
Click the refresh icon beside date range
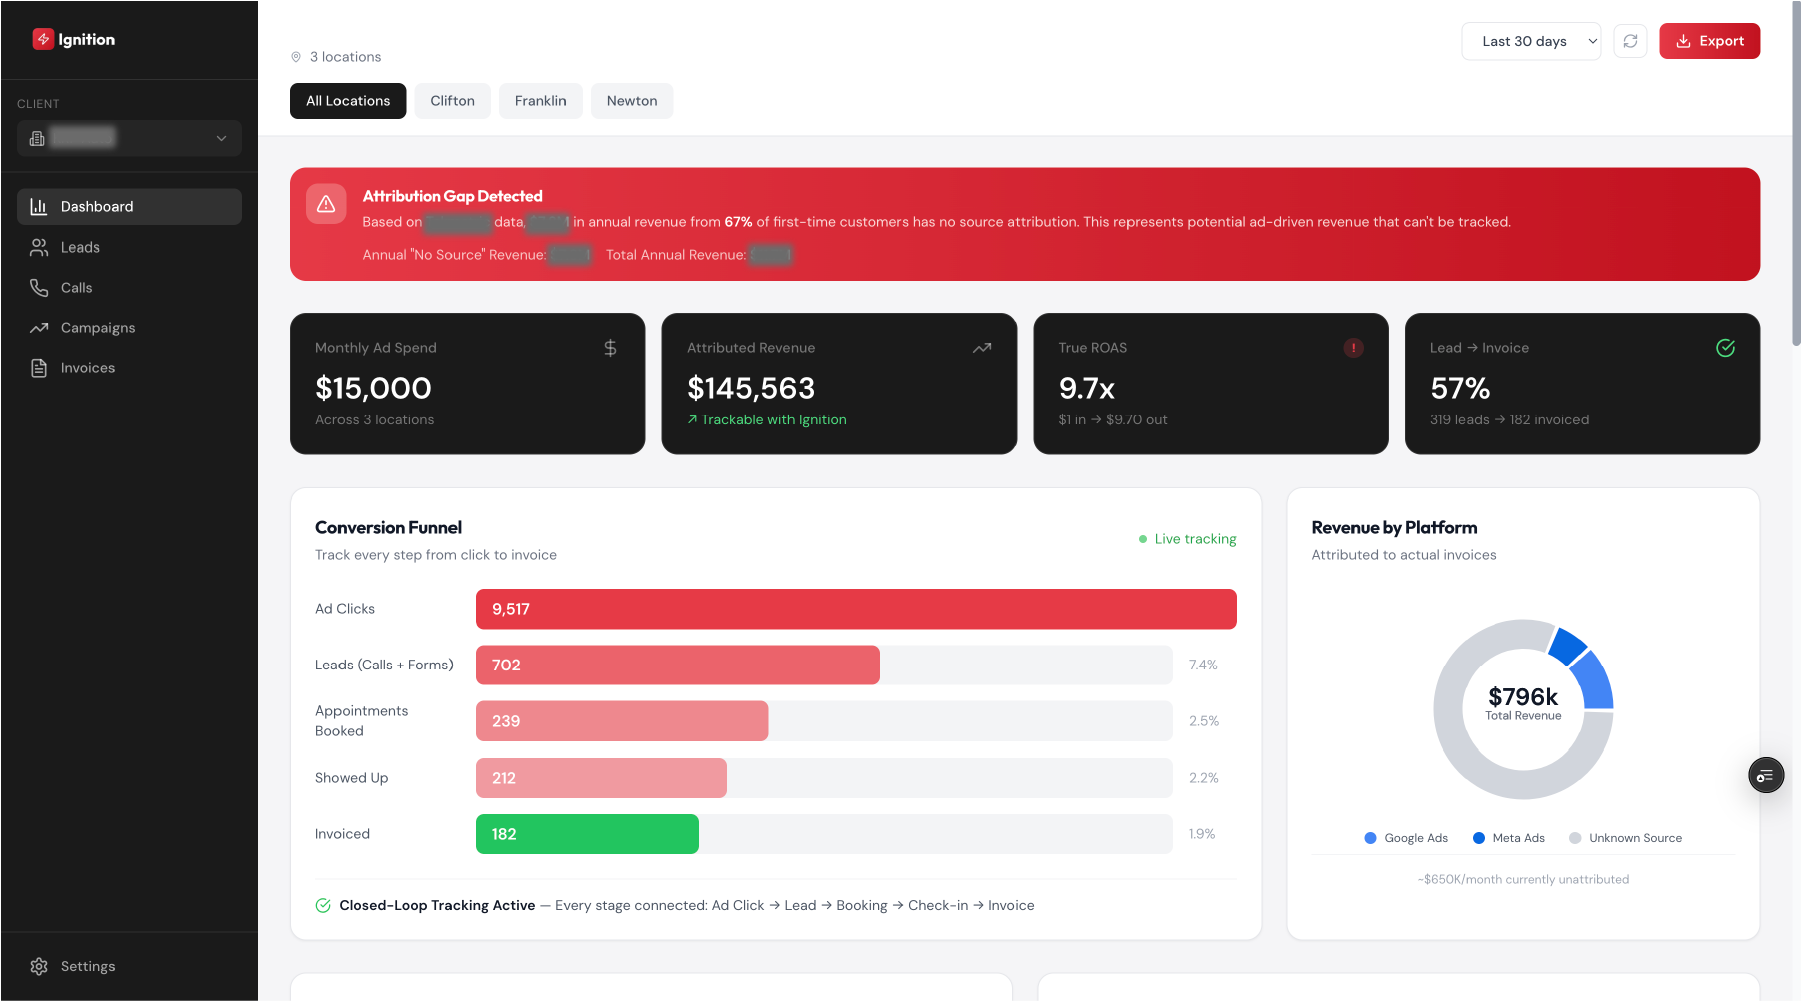[1630, 41]
